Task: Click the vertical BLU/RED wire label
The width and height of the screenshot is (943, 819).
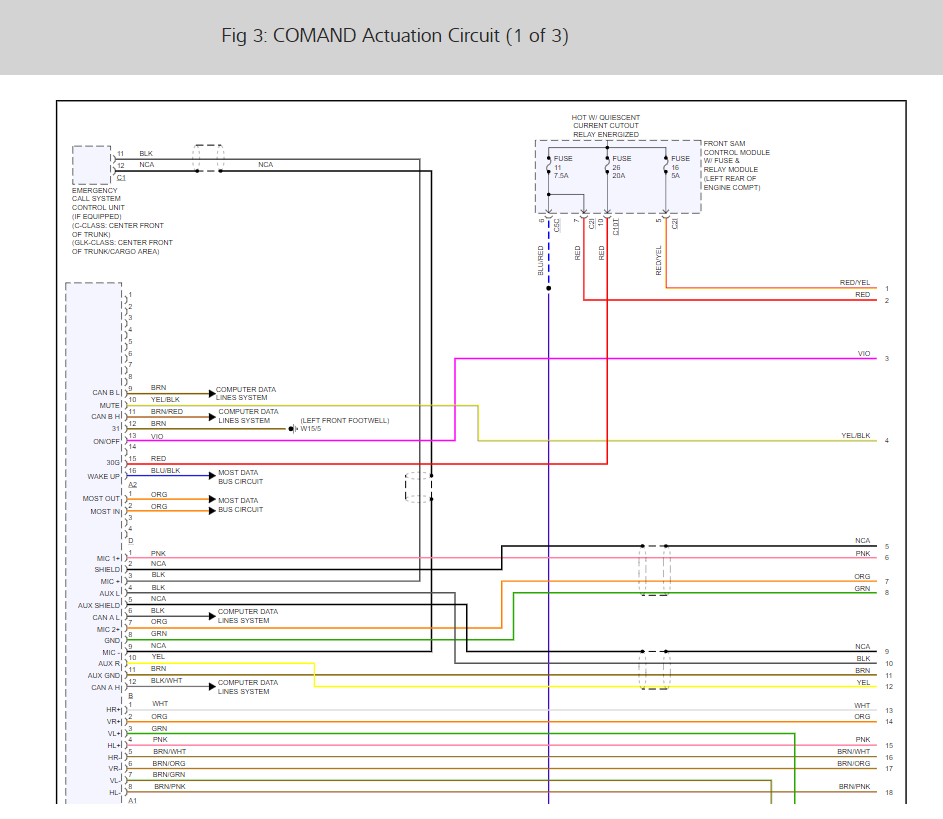Action: point(540,260)
